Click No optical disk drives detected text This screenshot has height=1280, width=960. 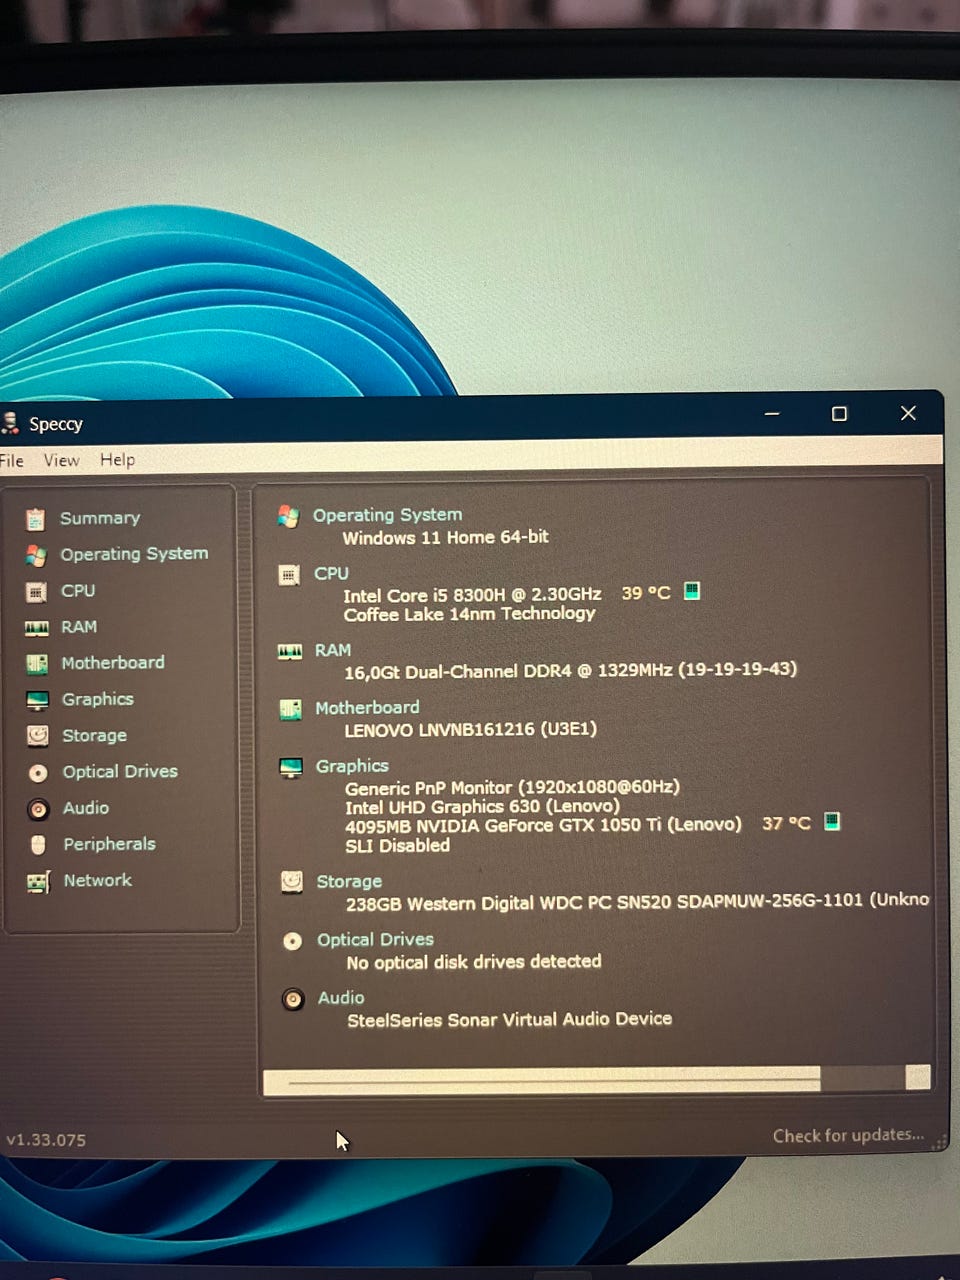[473, 962]
